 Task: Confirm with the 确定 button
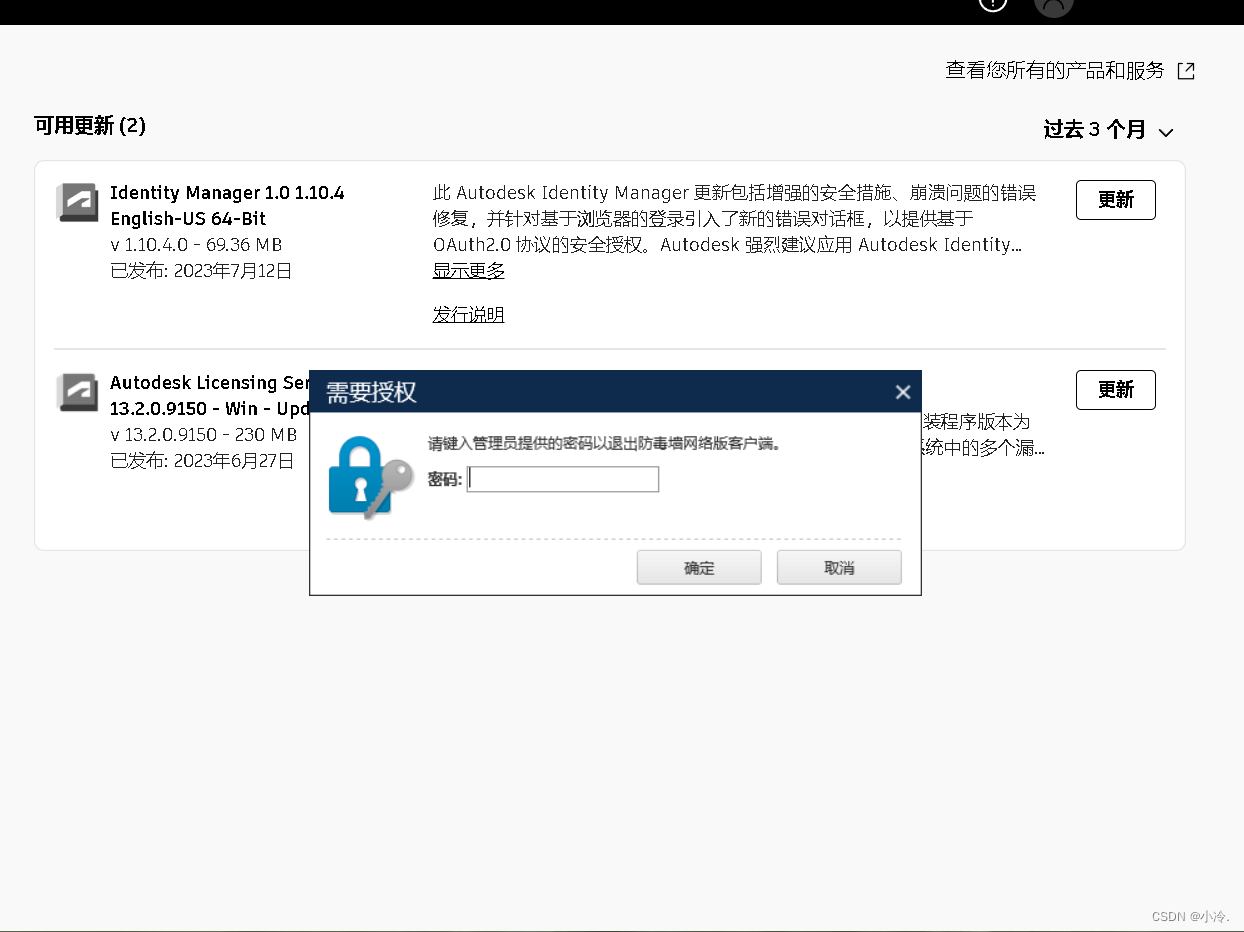[x=699, y=568]
